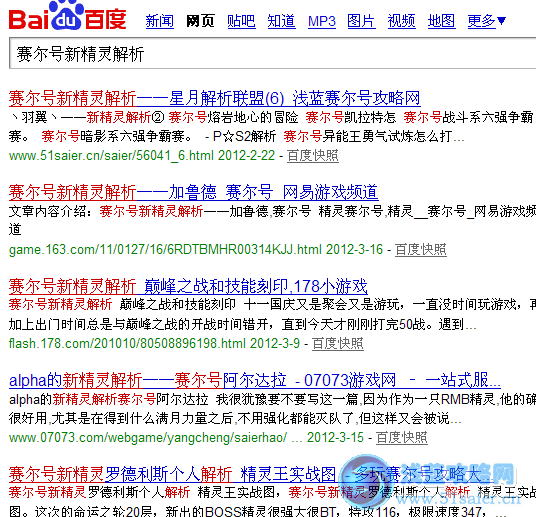Open the 贴吧 tab
Viewport: 536px width, 517px height.
[x=241, y=21]
